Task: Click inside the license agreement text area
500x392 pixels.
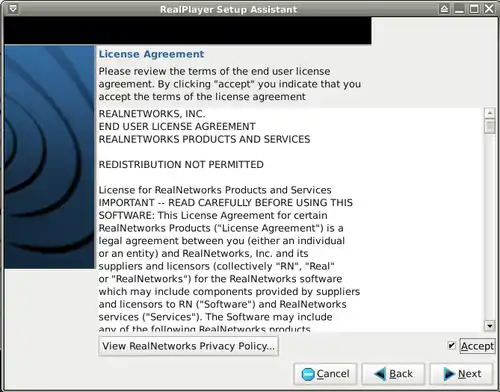Action: [290, 219]
